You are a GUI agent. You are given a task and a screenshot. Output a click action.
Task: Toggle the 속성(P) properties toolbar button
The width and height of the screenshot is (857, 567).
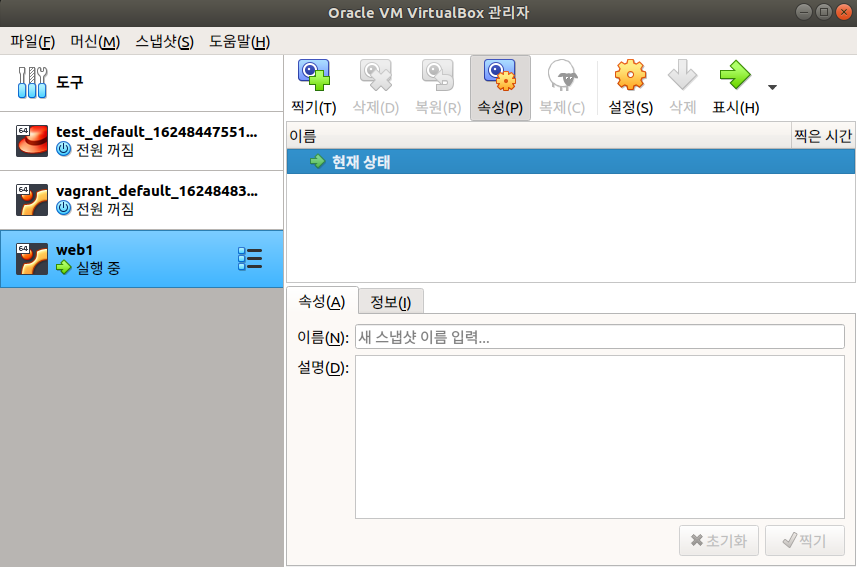click(x=500, y=87)
